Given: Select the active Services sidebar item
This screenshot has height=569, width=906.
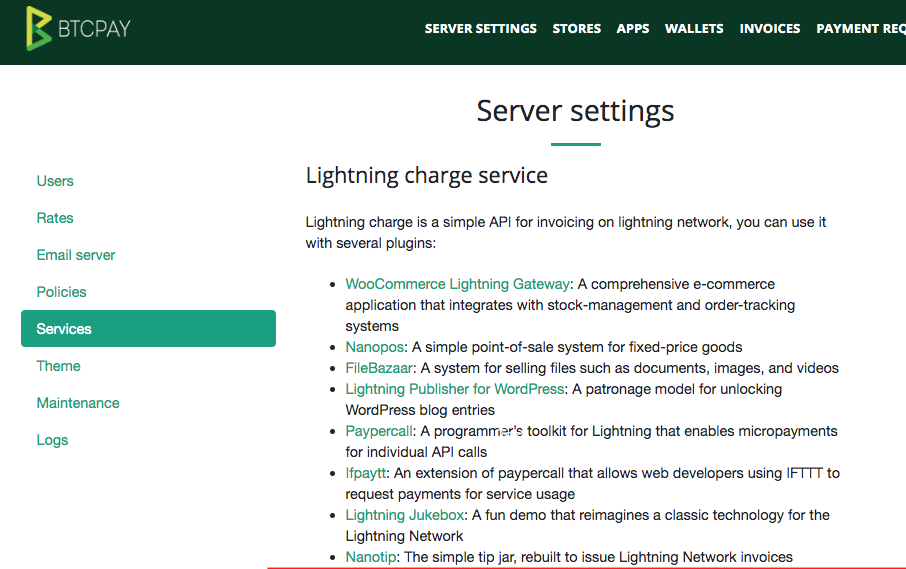Looking at the screenshot, I should pos(148,329).
